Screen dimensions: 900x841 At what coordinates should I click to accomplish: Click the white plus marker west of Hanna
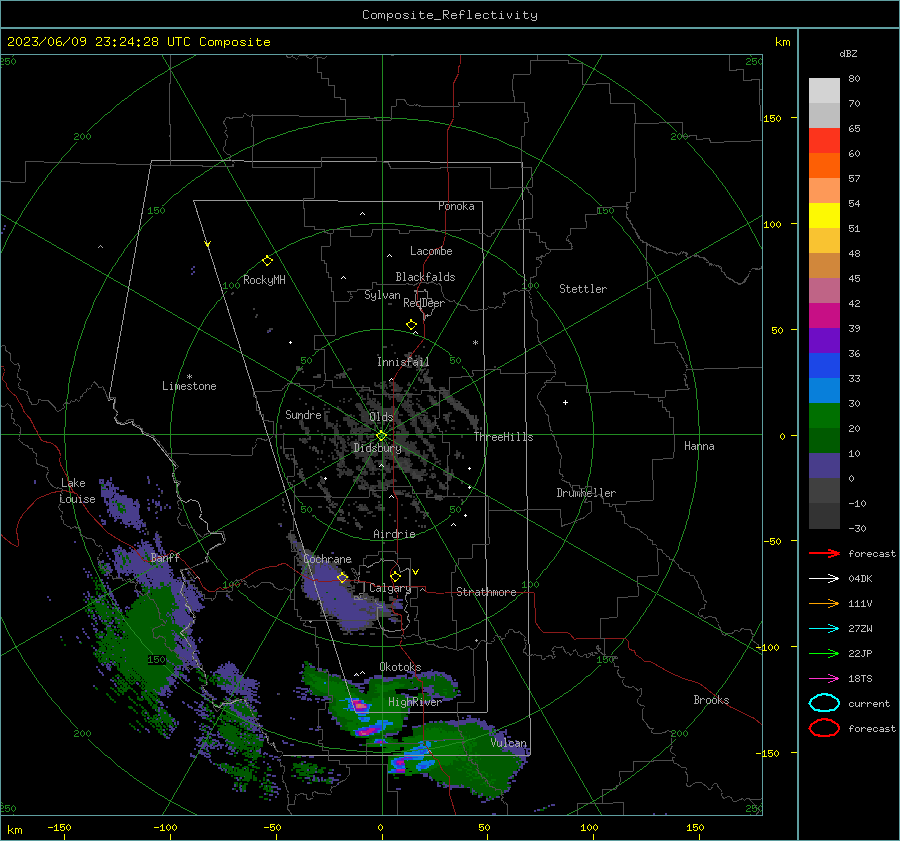tap(565, 402)
